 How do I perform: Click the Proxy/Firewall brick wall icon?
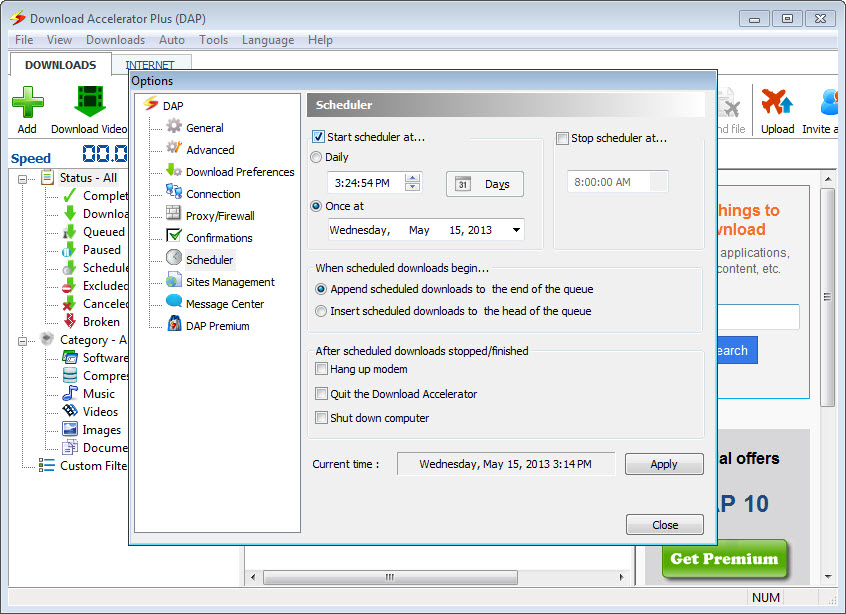(174, 214)
